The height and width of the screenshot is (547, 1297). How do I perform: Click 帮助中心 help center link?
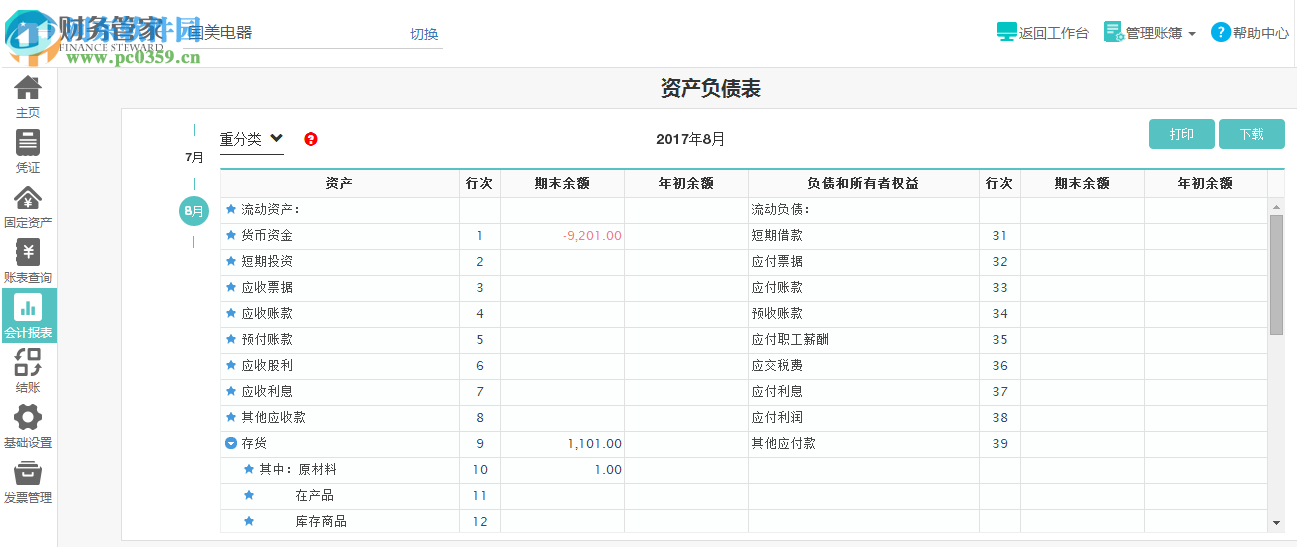(x=1250, y=33)
